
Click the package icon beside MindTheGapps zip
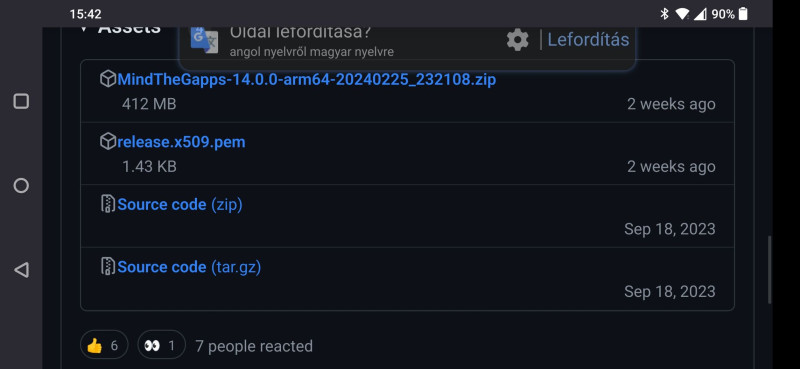(108, 79)
